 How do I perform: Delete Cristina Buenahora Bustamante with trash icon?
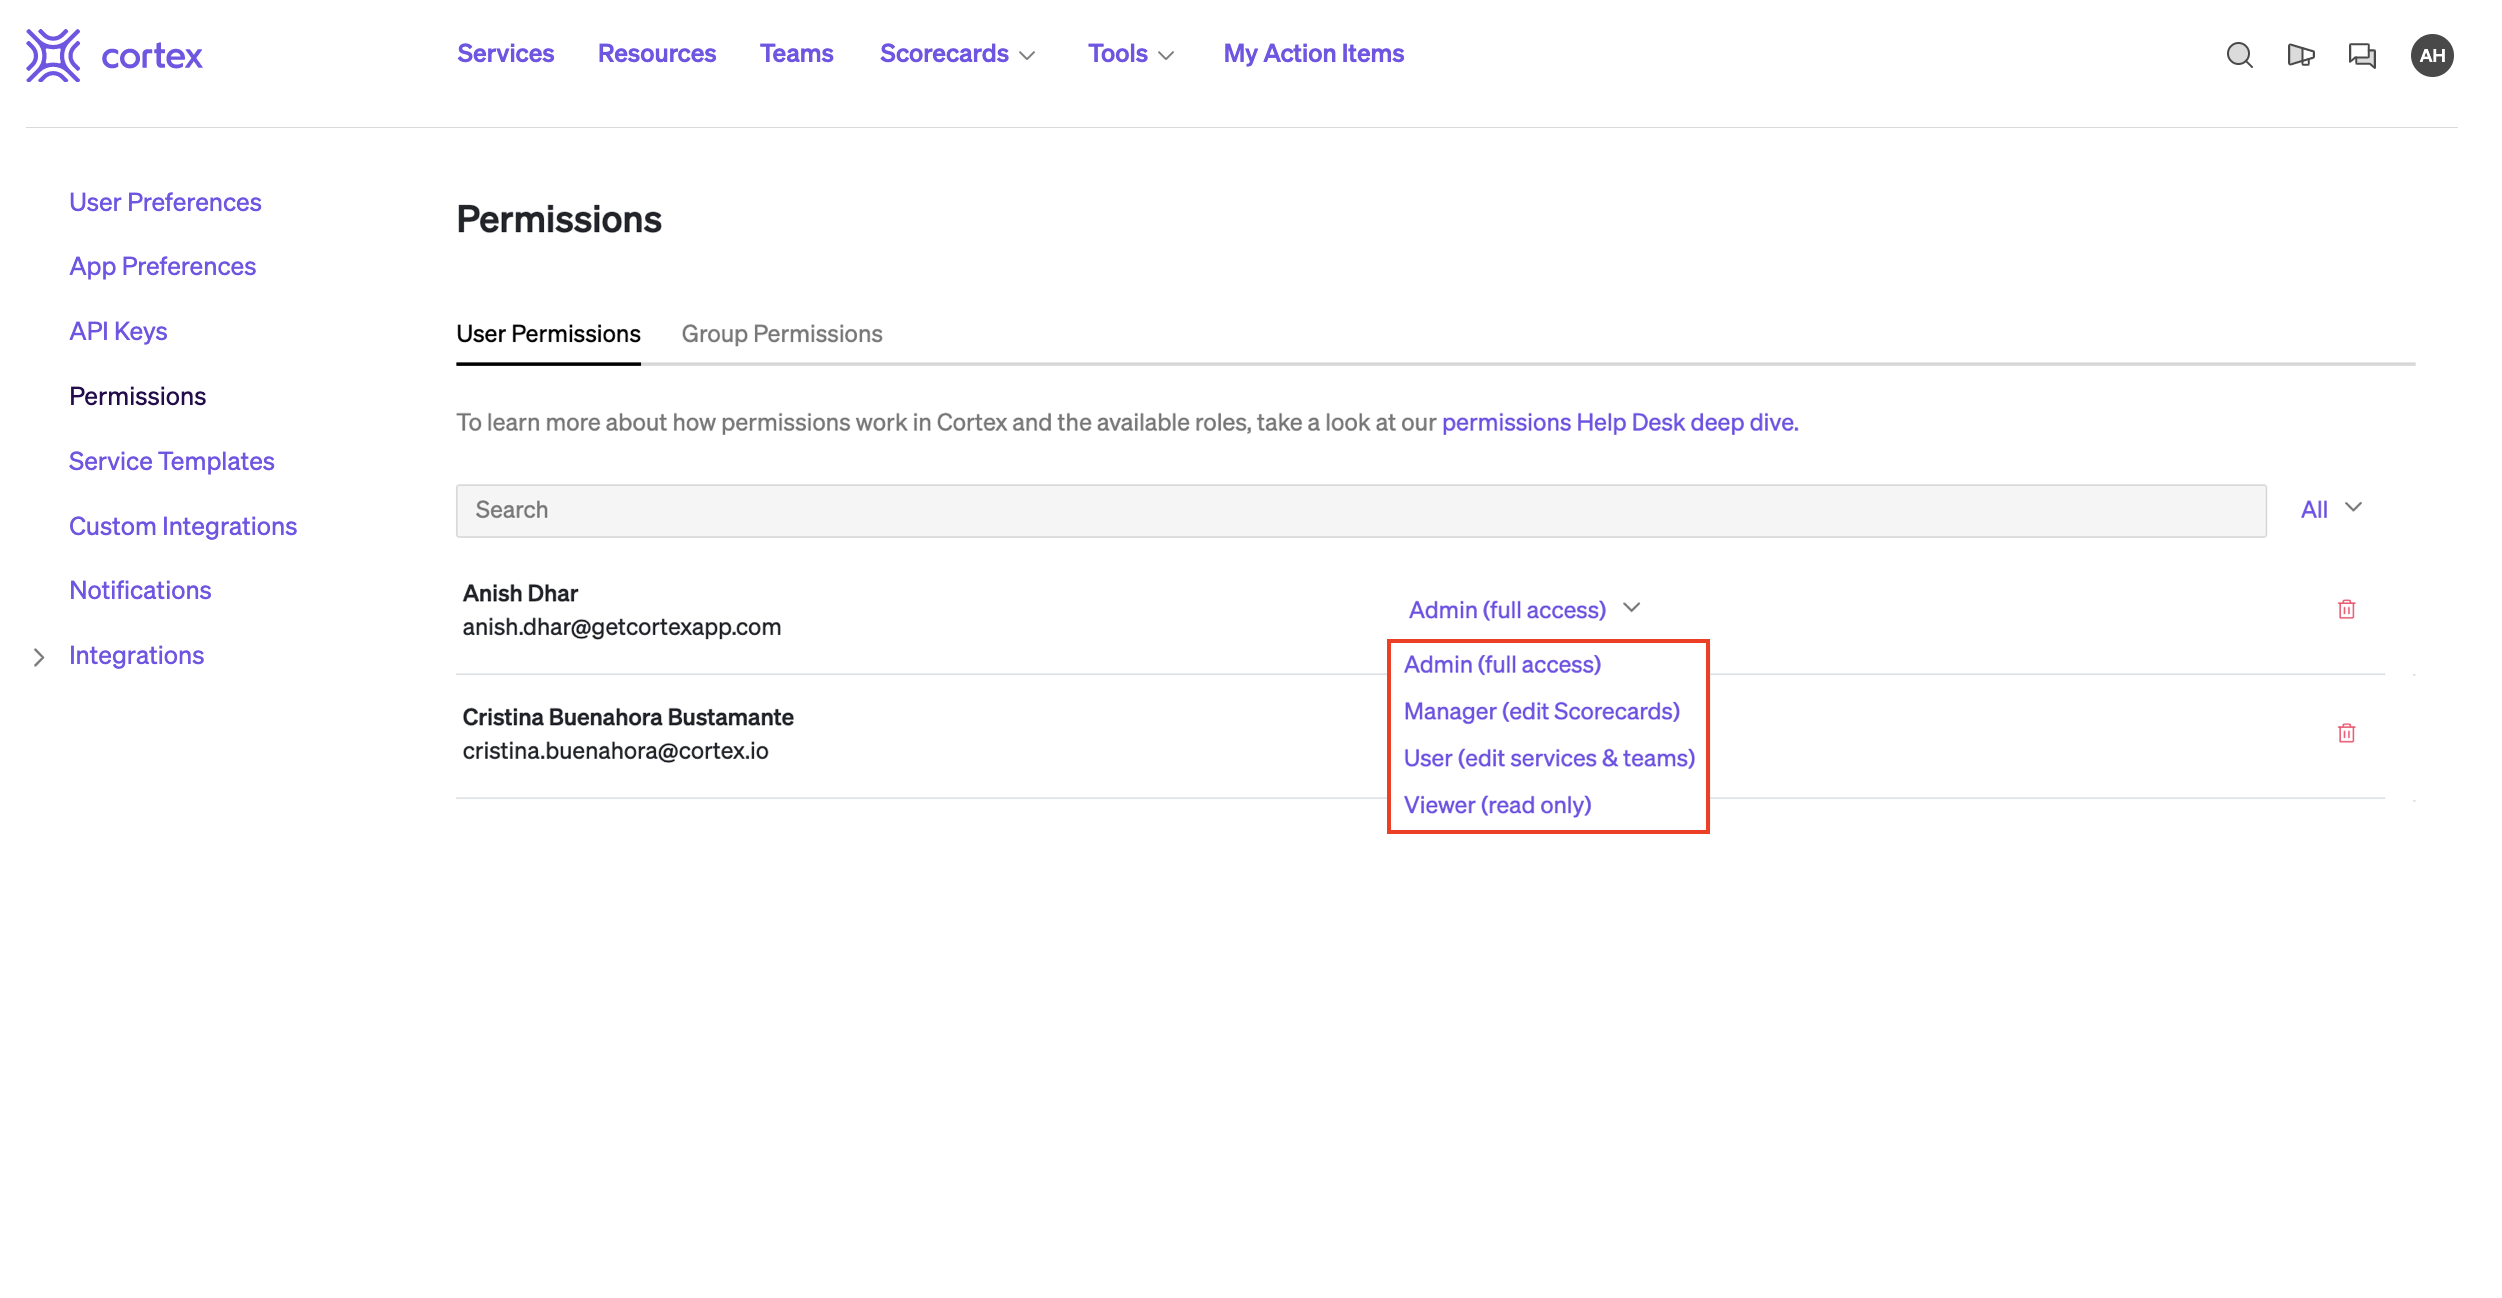pos(2346,733)
